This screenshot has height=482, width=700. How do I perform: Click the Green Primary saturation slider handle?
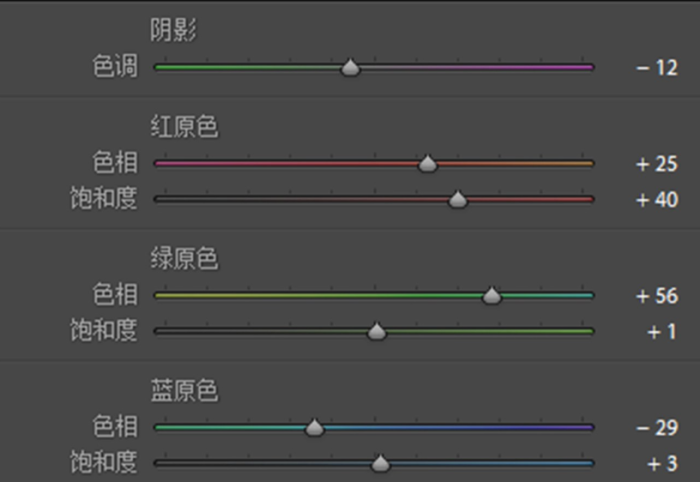point(377,332)
